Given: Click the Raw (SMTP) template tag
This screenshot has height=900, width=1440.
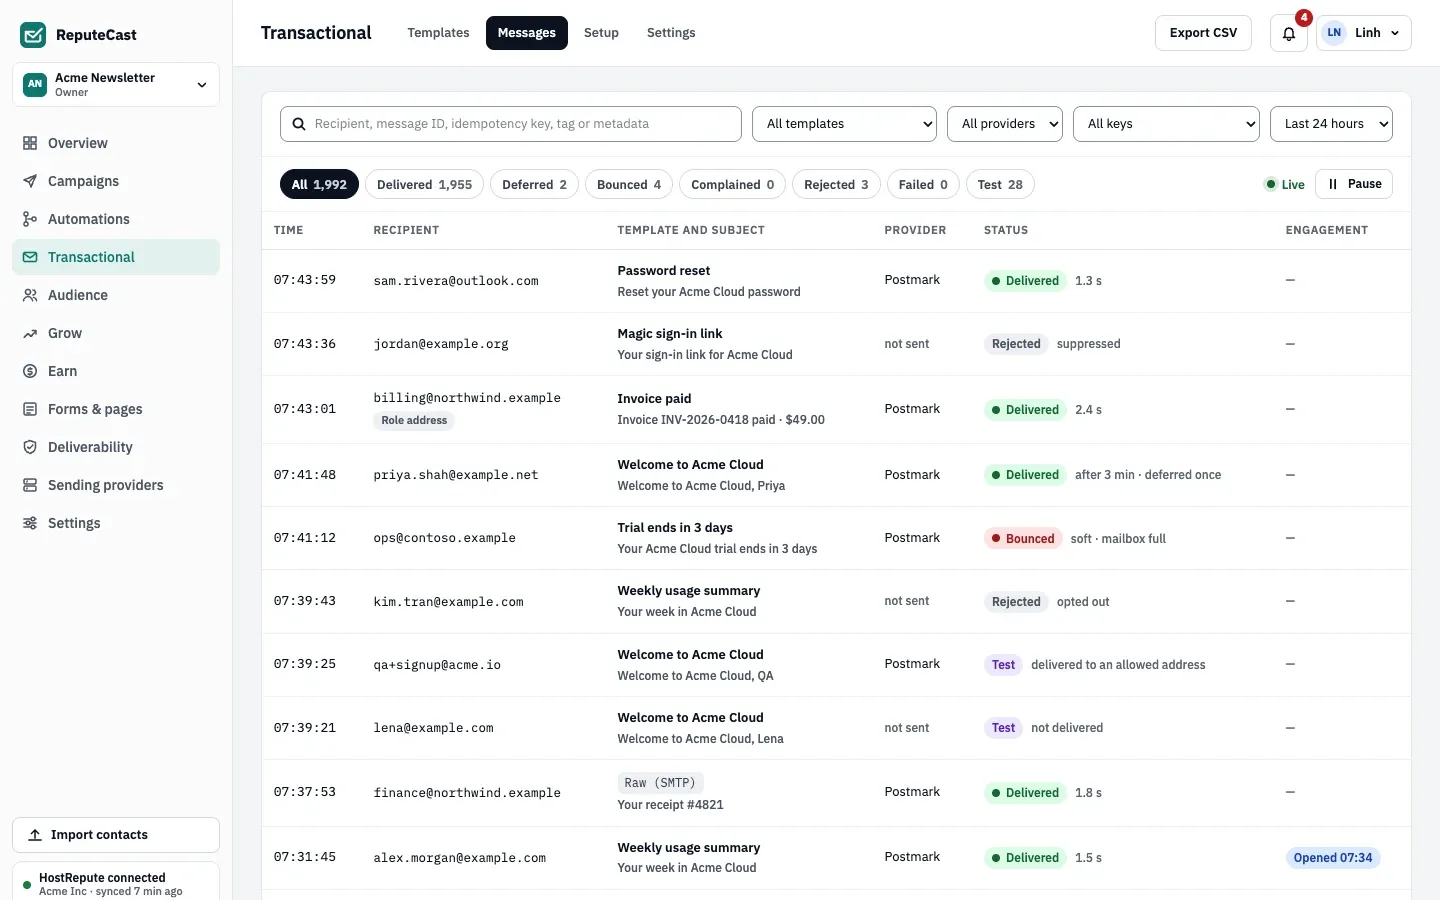Looking at the screenshot, I should [x=660, y=783].
